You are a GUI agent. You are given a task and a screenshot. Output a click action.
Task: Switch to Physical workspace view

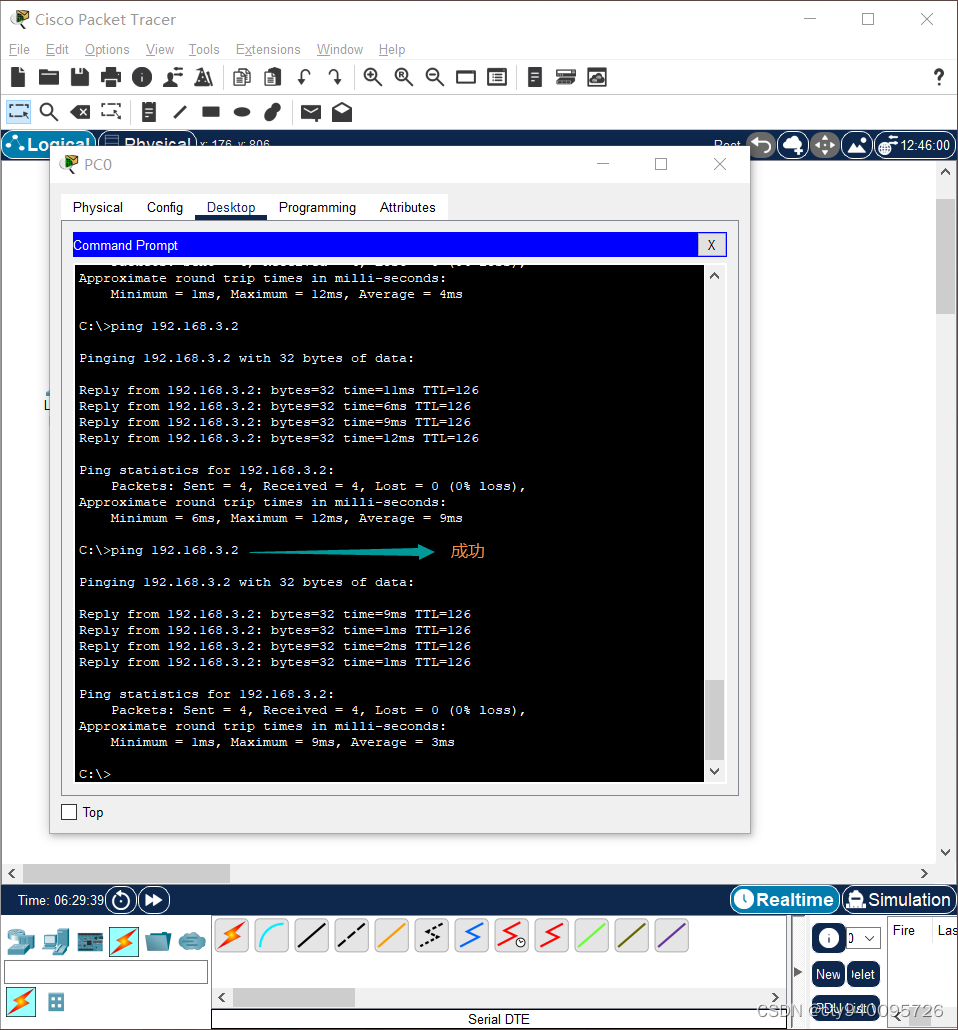pos(148,143)
